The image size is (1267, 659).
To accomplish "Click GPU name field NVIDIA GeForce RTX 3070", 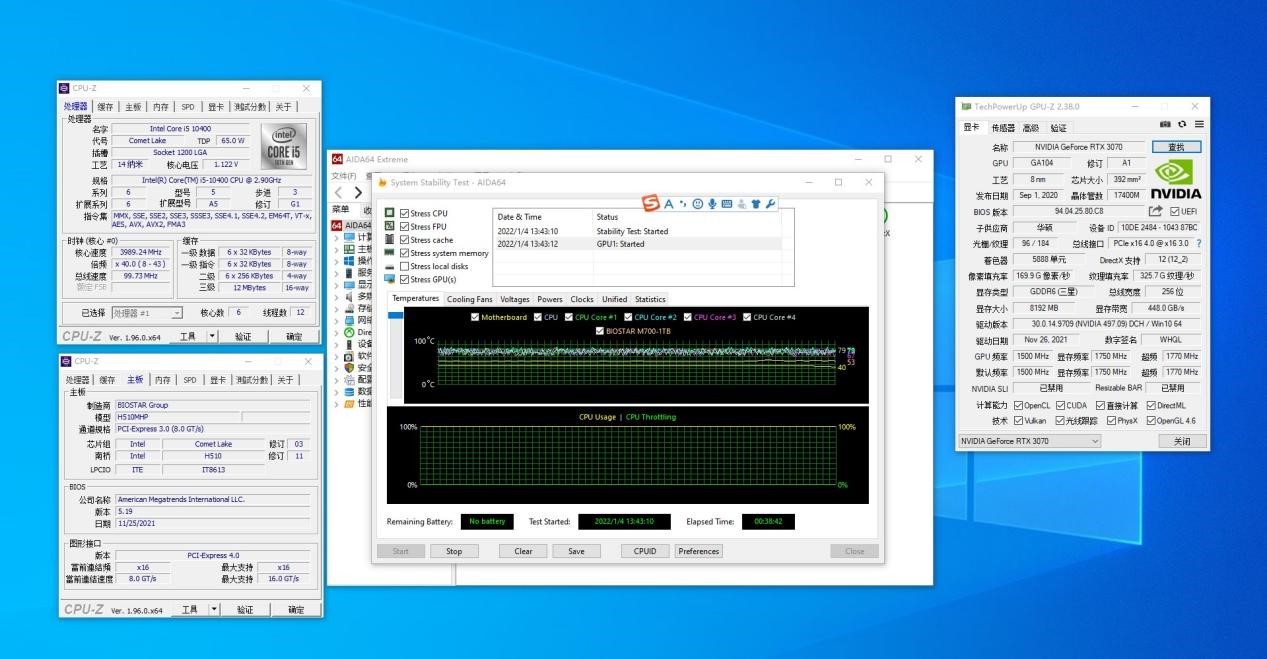I will pos(1077,147).
